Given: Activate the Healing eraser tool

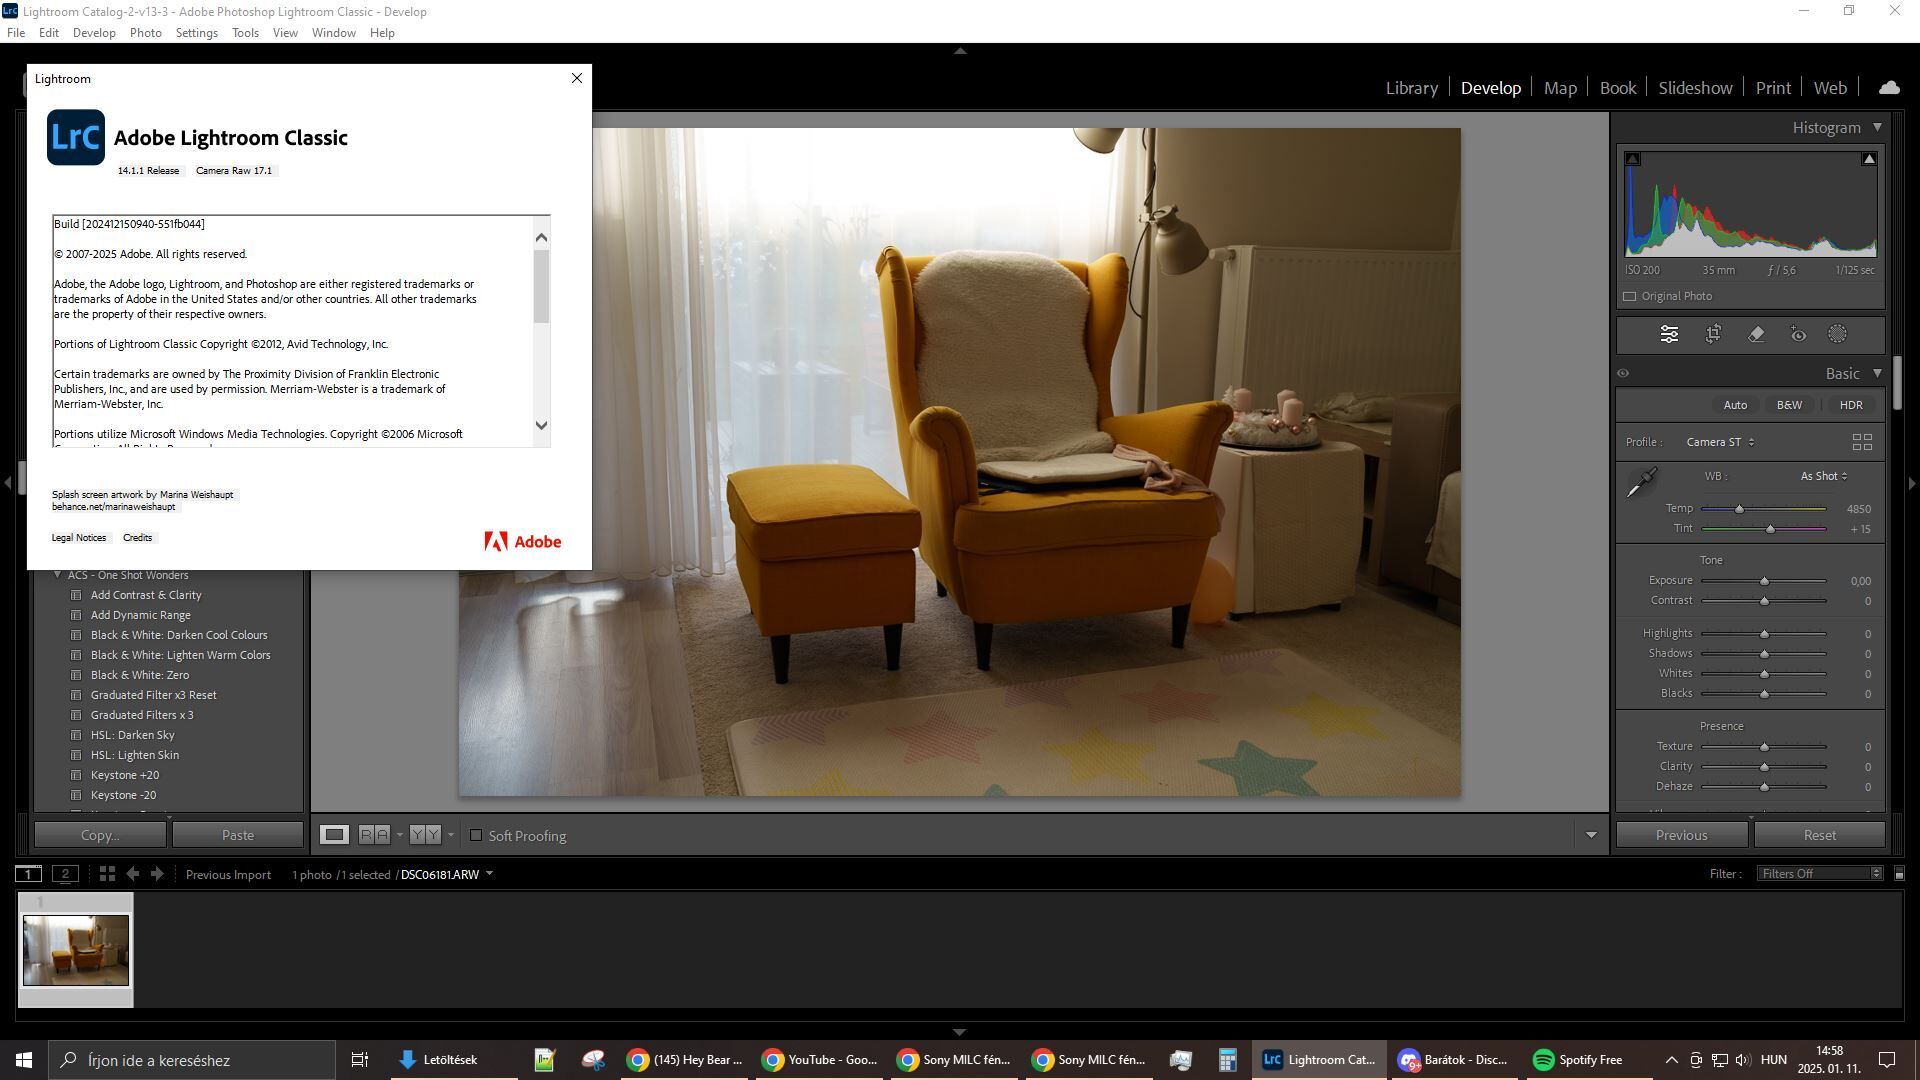Looking at the screenshot, I should pos(1756,335).
